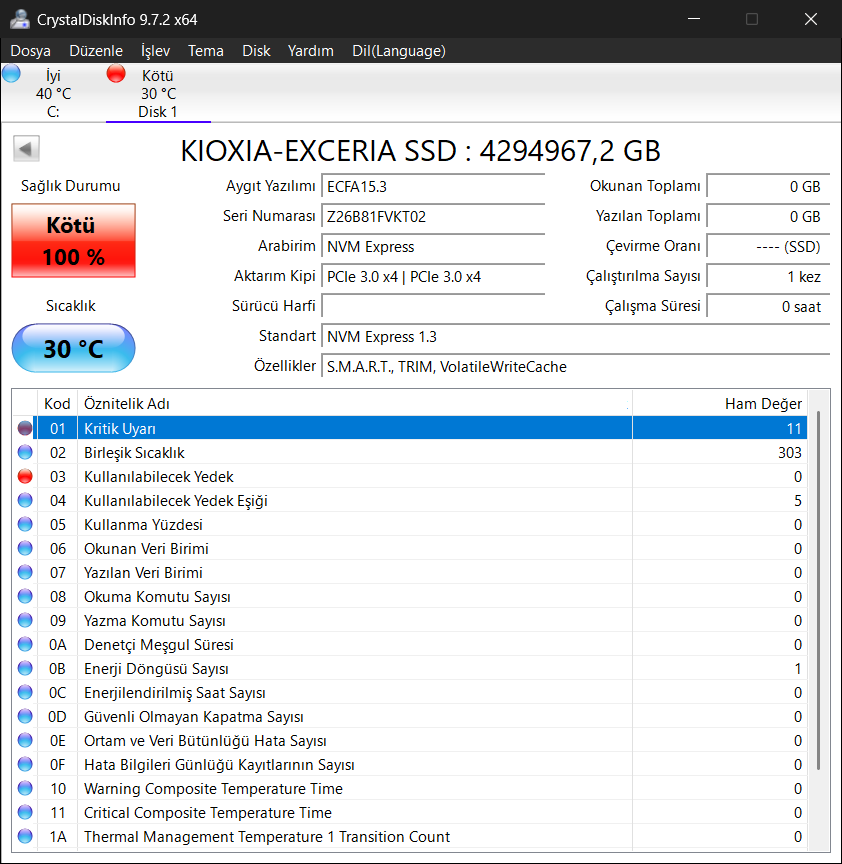Open the İşlev menu

click(155, 51)
